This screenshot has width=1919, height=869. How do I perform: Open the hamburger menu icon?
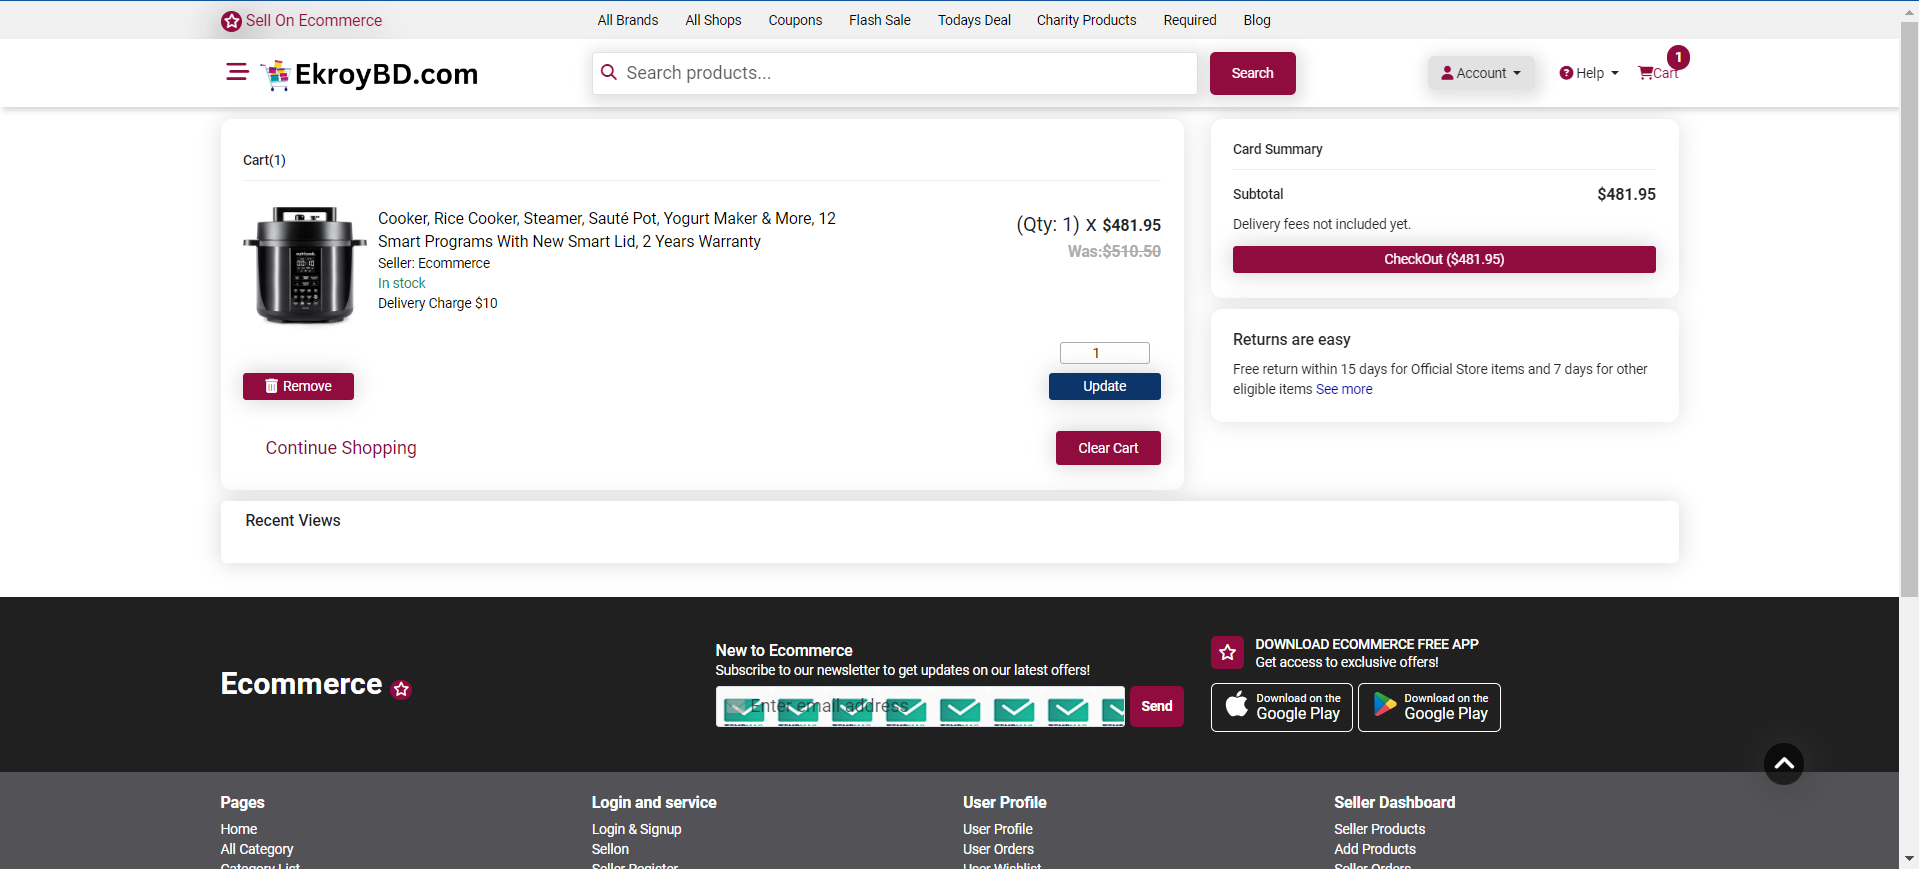[x=237, y=72]
